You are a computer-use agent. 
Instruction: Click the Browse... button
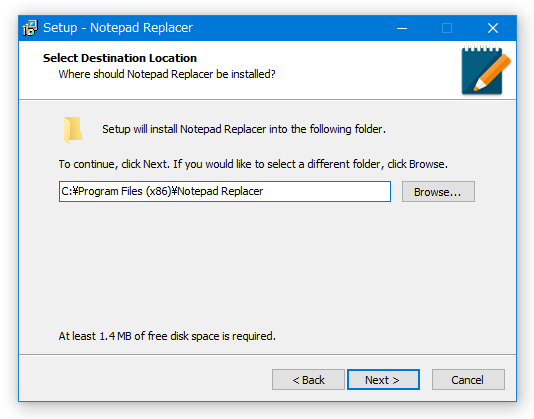(x=438, y=191)
